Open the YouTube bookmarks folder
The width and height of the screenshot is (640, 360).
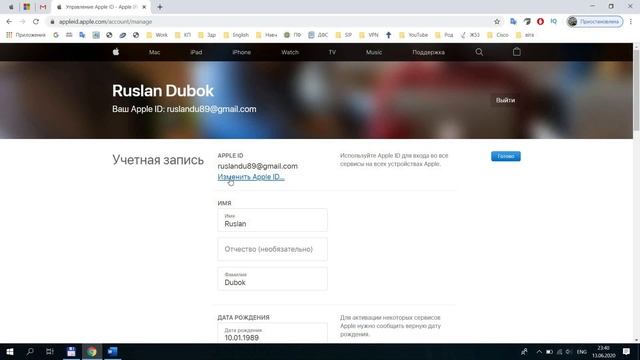(x=413, y=35)
